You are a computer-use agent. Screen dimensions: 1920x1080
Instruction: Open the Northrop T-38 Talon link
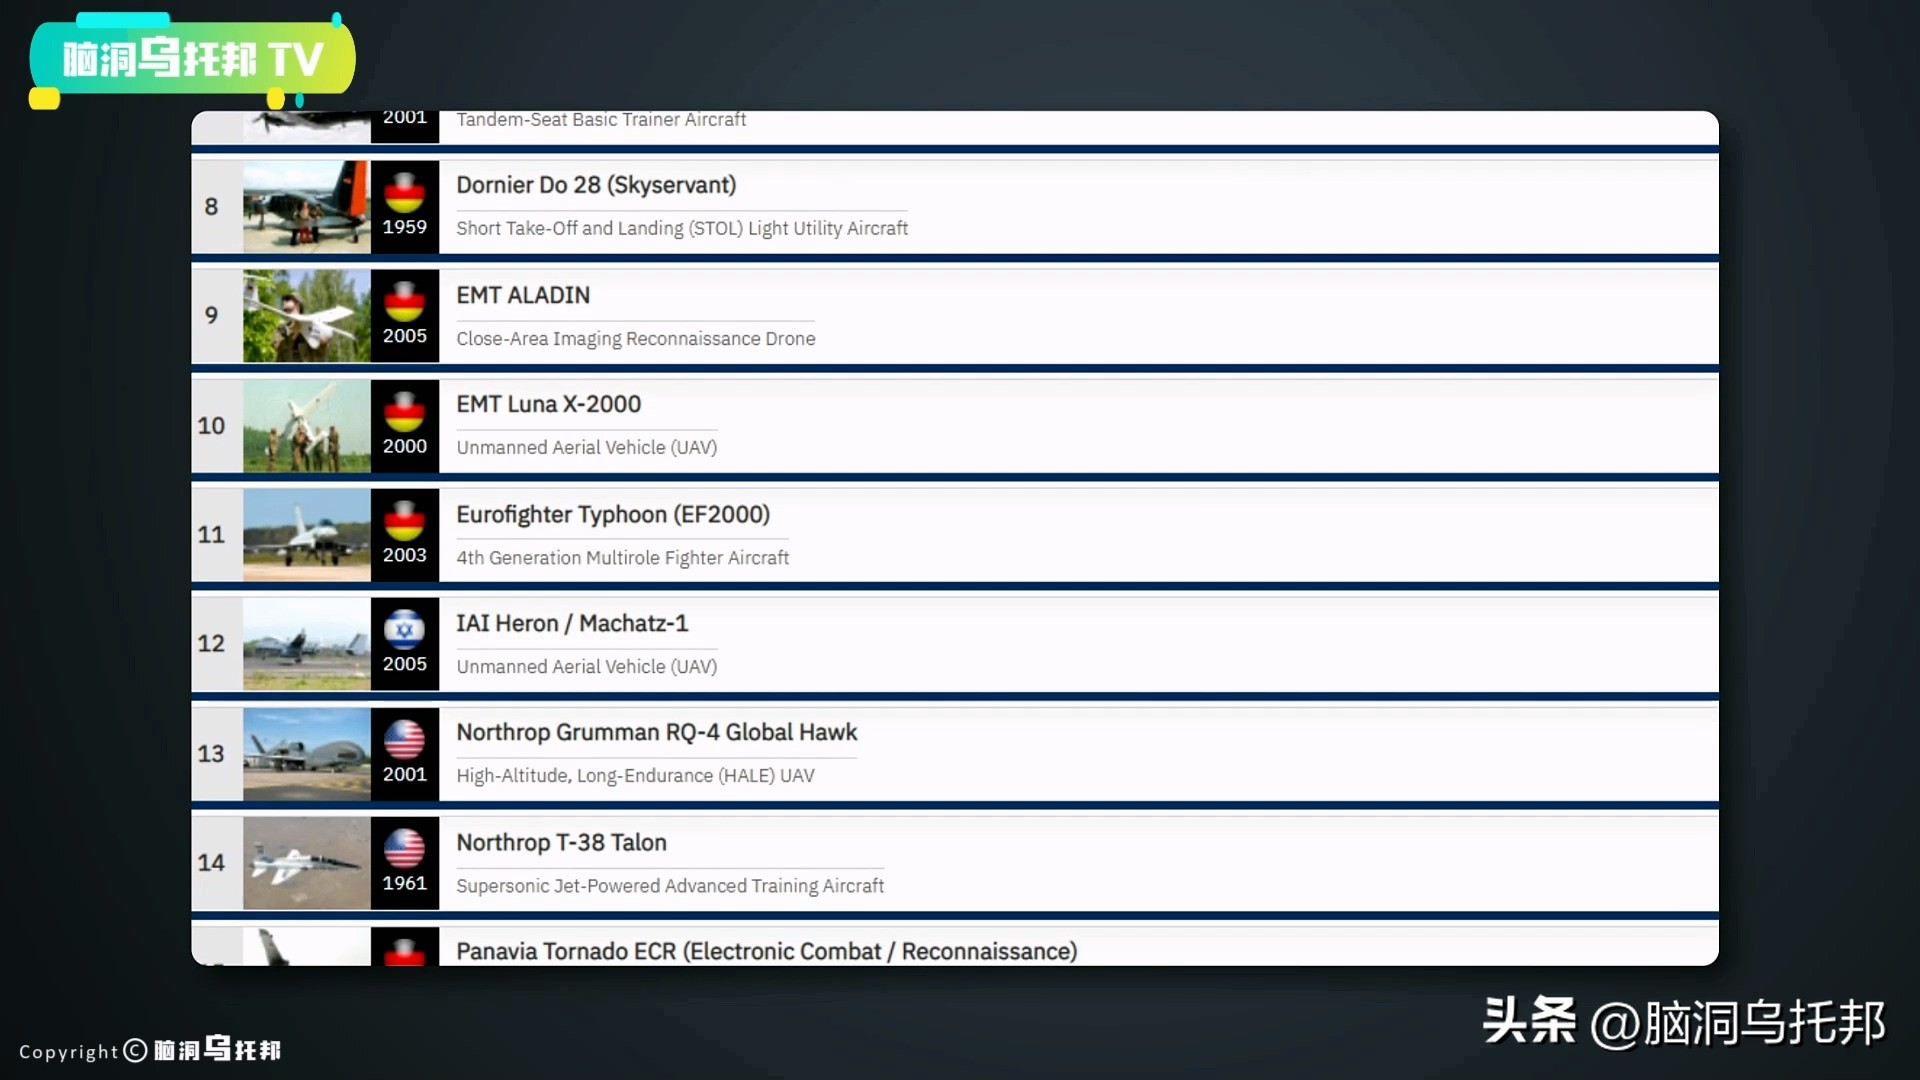coord(561,842)
